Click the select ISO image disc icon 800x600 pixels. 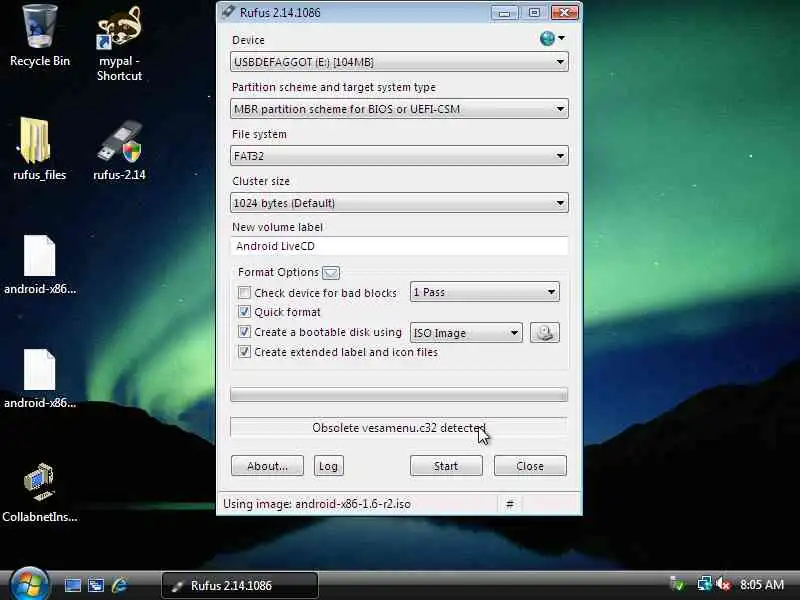coord(544,333)
